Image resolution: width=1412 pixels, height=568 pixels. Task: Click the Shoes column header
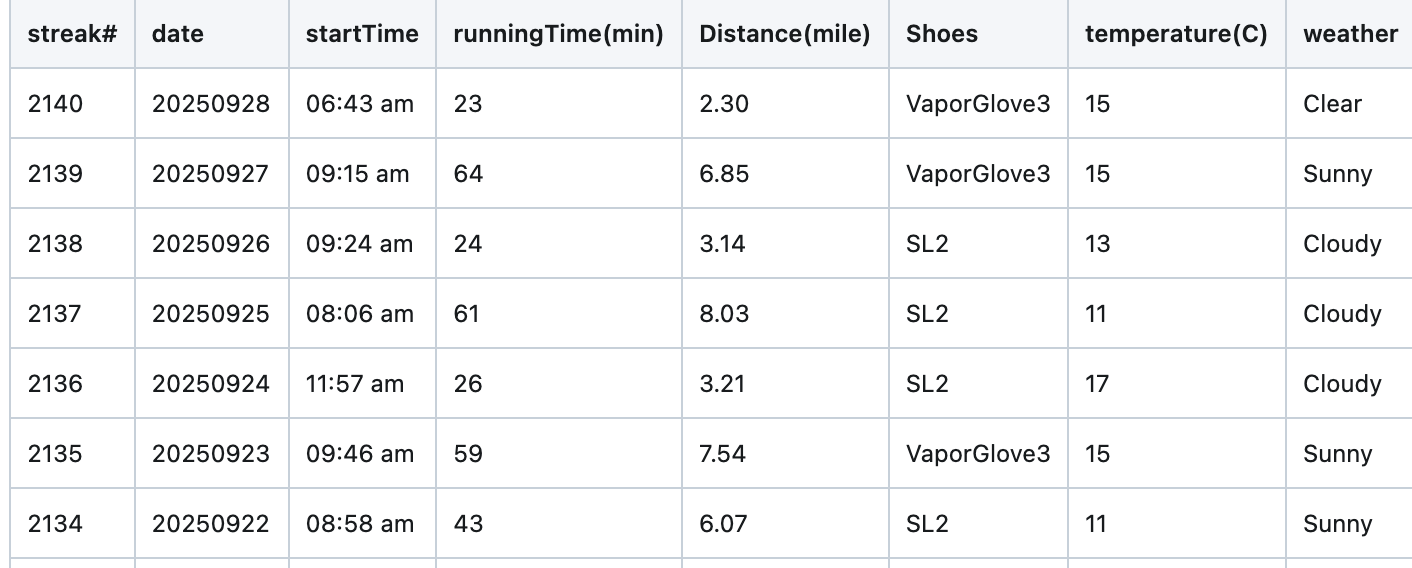[x=941, y=34]
